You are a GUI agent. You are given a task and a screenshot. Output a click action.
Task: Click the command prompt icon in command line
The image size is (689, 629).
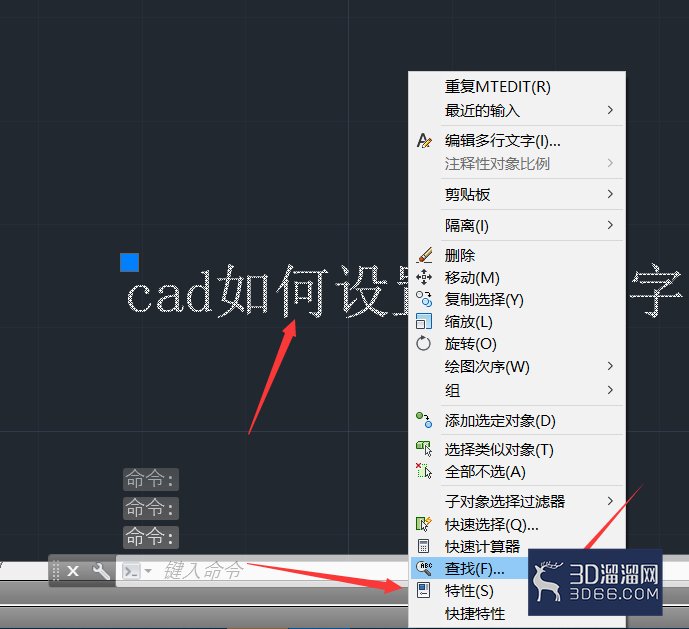coord(131,571)
